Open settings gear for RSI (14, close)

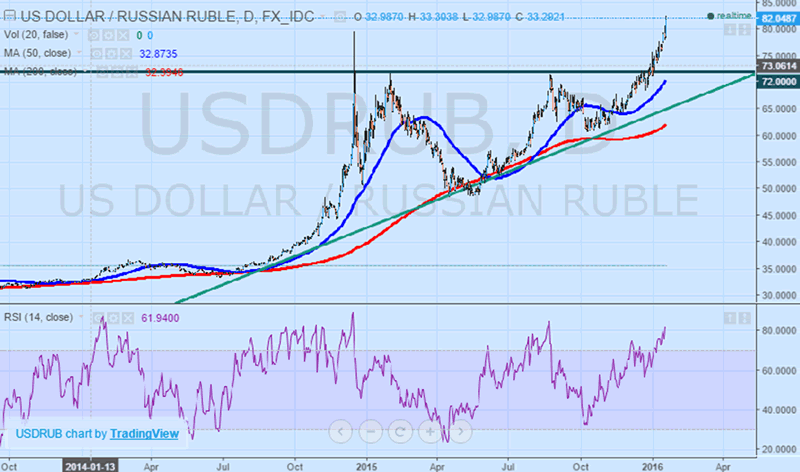tap(113, 318)
